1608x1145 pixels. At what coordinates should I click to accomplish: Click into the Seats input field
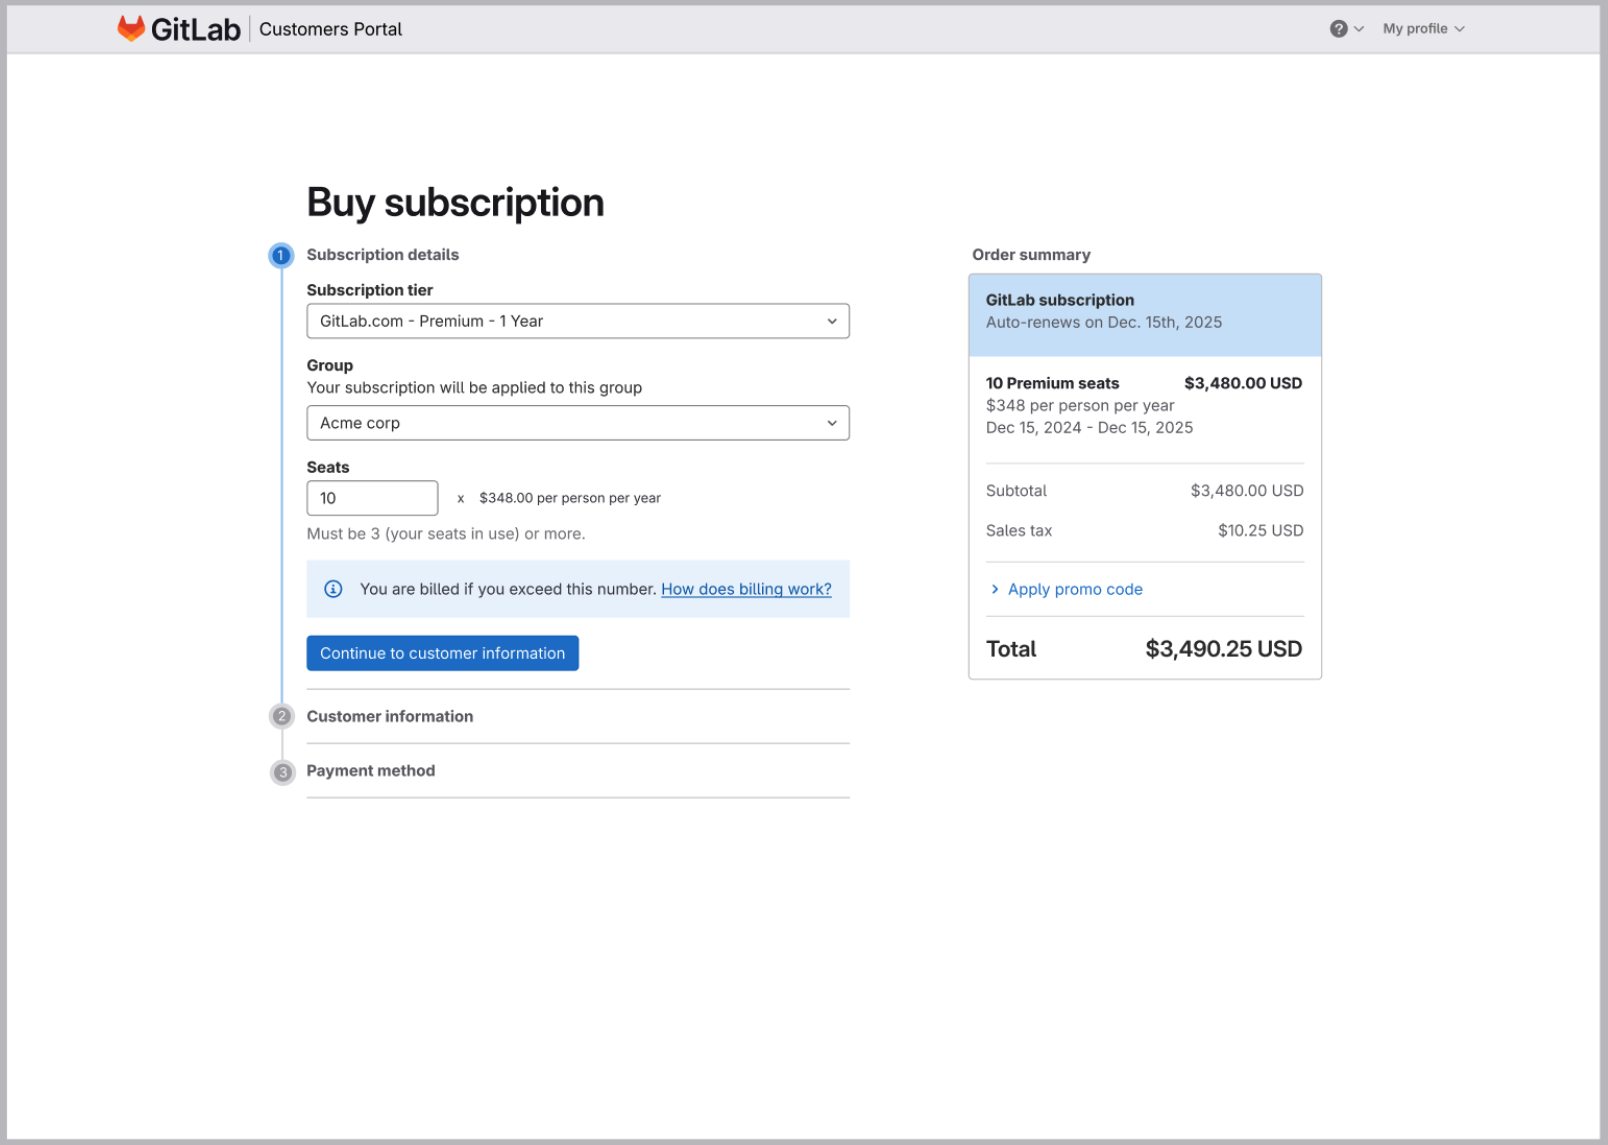pyautogui.click(x=372, y=498)
